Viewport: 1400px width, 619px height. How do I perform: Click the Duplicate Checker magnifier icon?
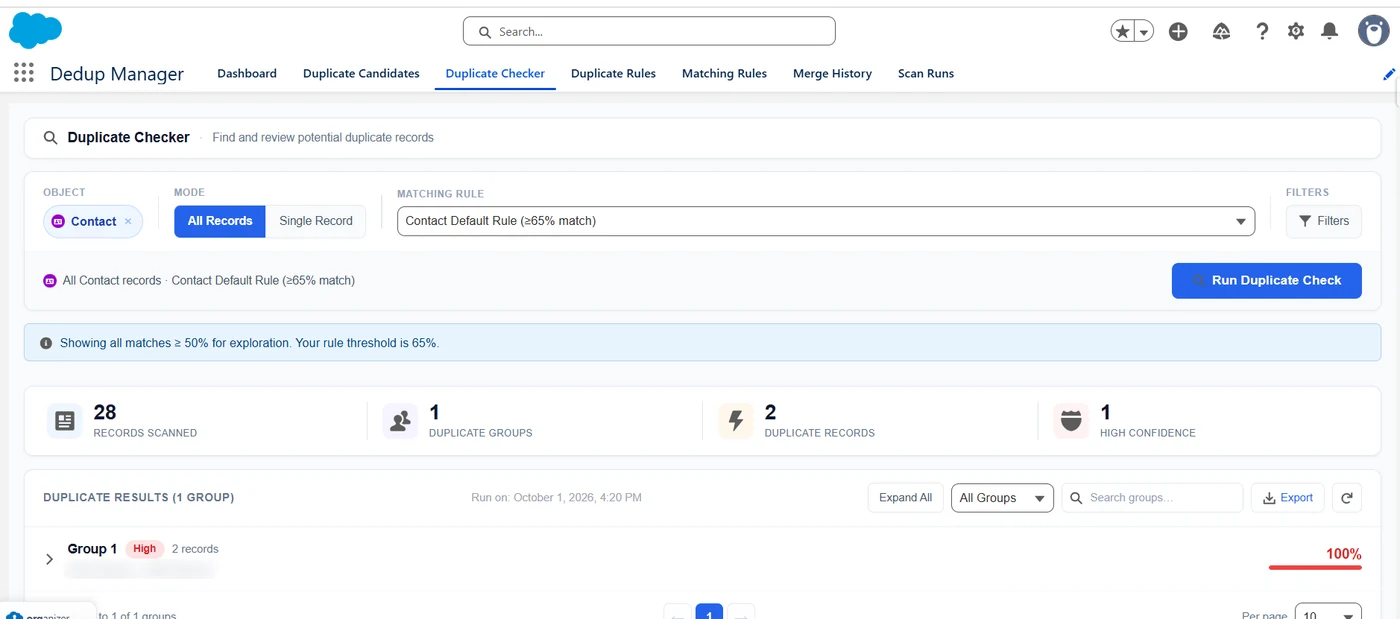click(x=50, y=138)
